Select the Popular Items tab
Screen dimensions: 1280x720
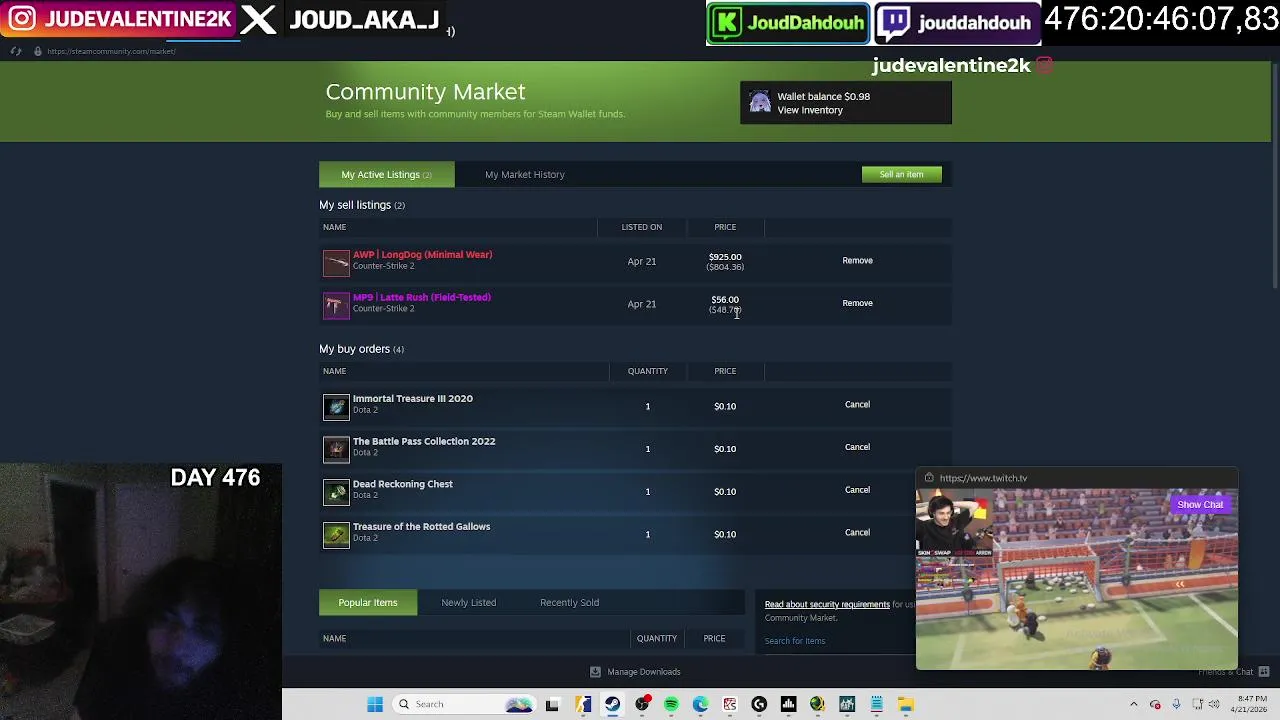(x=368, y=603)
